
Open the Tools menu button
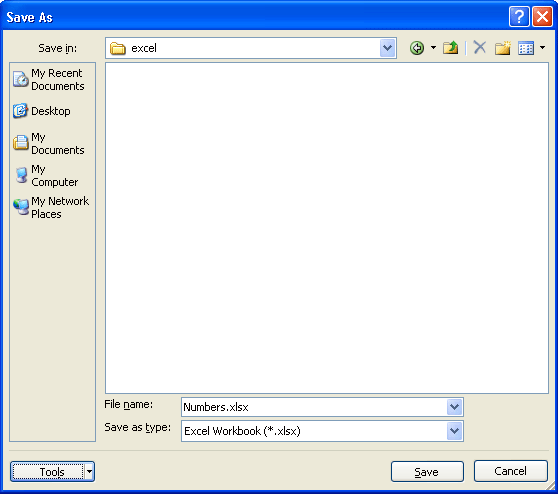click(48, 472)
